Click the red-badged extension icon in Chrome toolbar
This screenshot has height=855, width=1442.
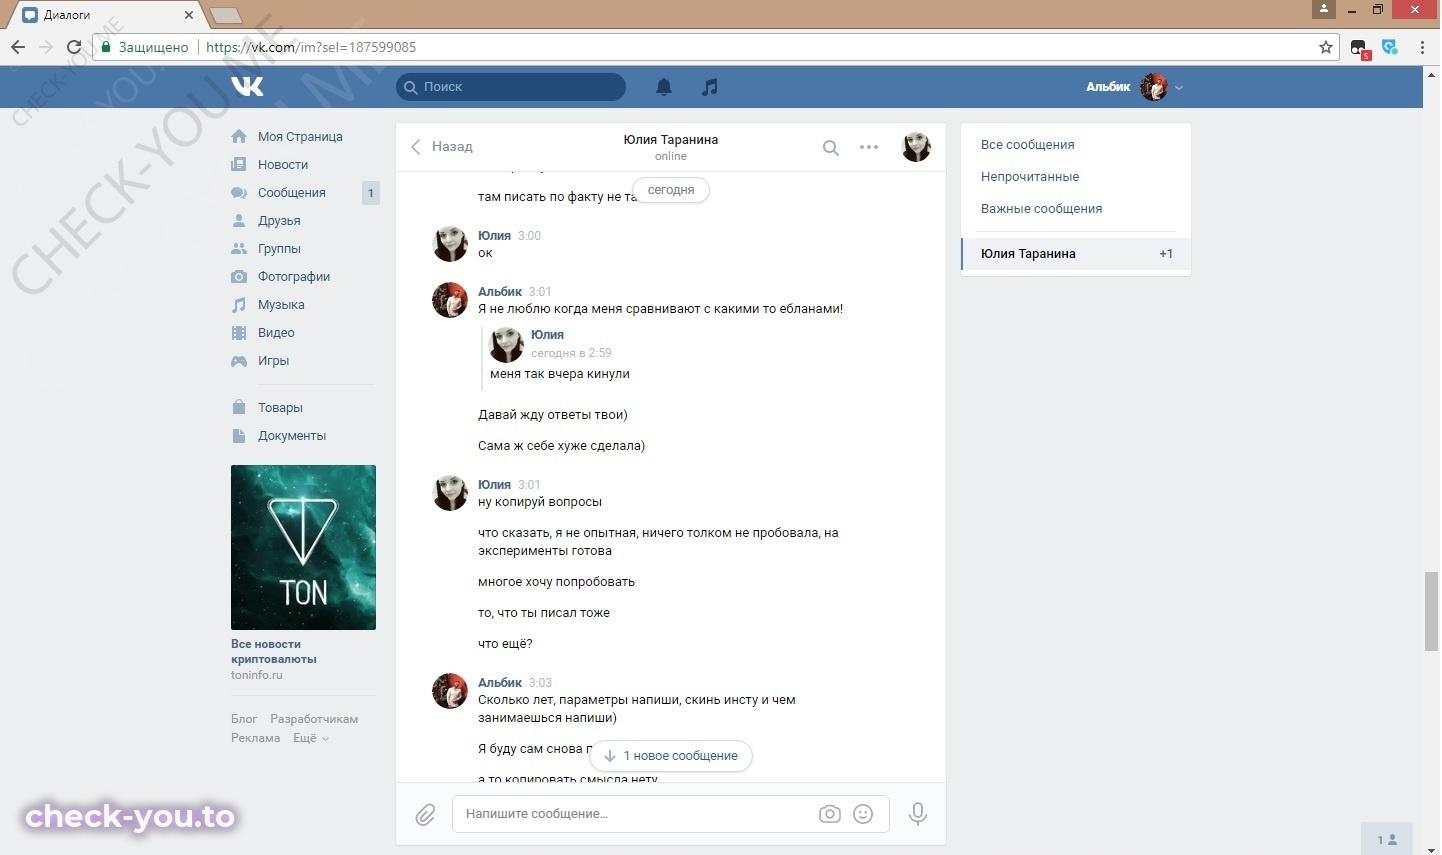click(x=1359, y=48)
